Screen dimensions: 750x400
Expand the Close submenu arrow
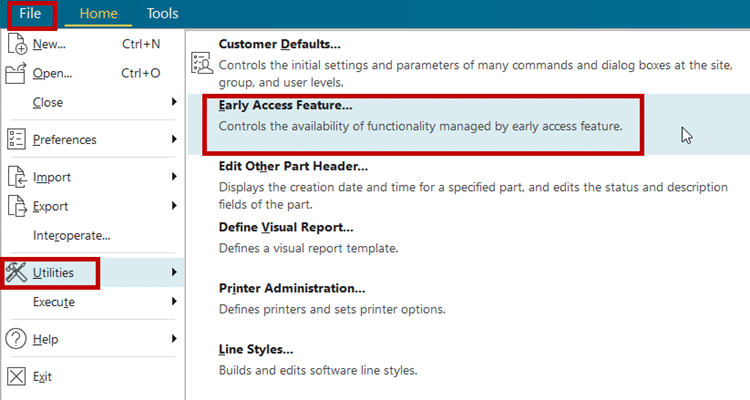[x=174, y=102]
